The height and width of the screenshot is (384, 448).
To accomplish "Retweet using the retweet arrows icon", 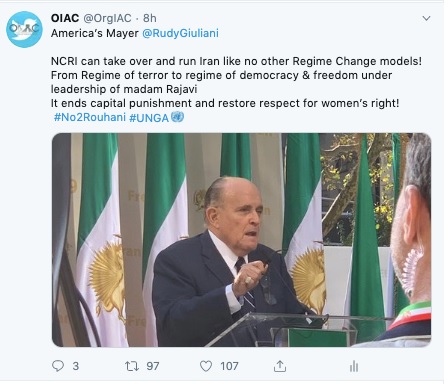I will click(x=132, y=366).
